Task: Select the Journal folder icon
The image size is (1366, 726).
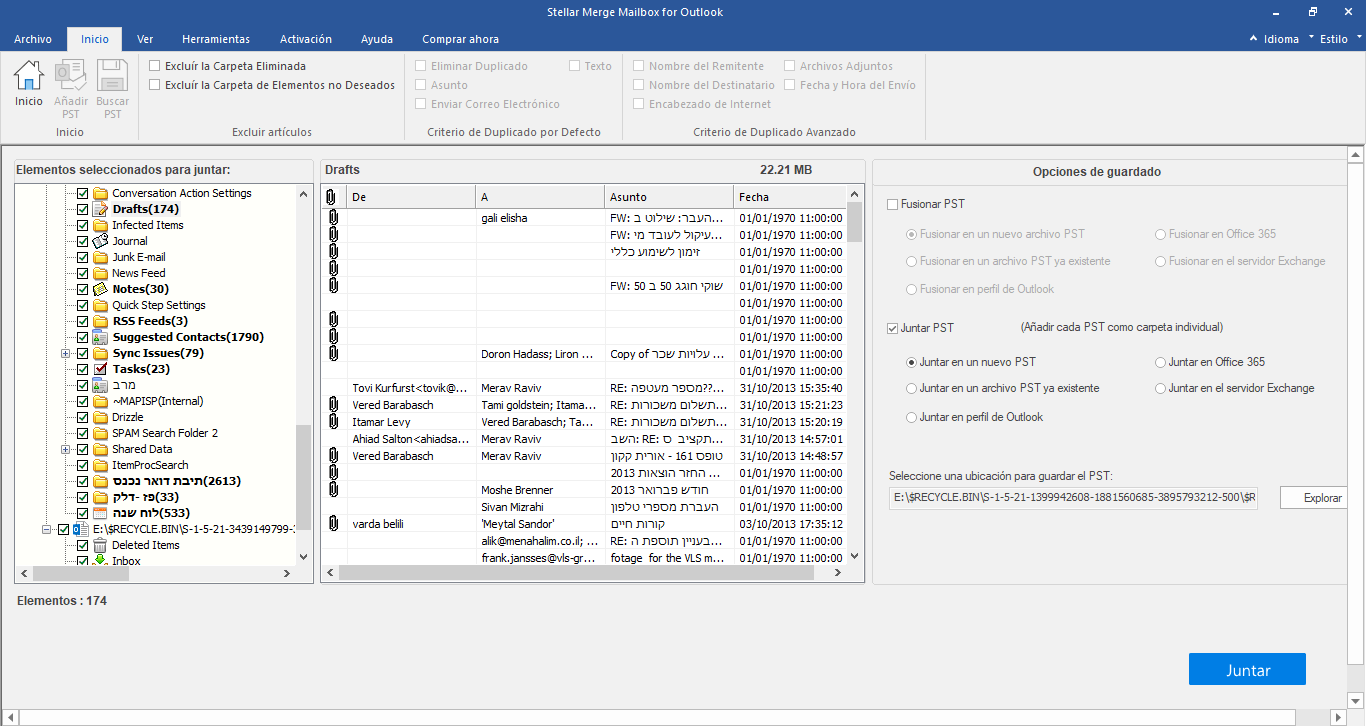Action: pyautogui.click(x=101, y=241)
